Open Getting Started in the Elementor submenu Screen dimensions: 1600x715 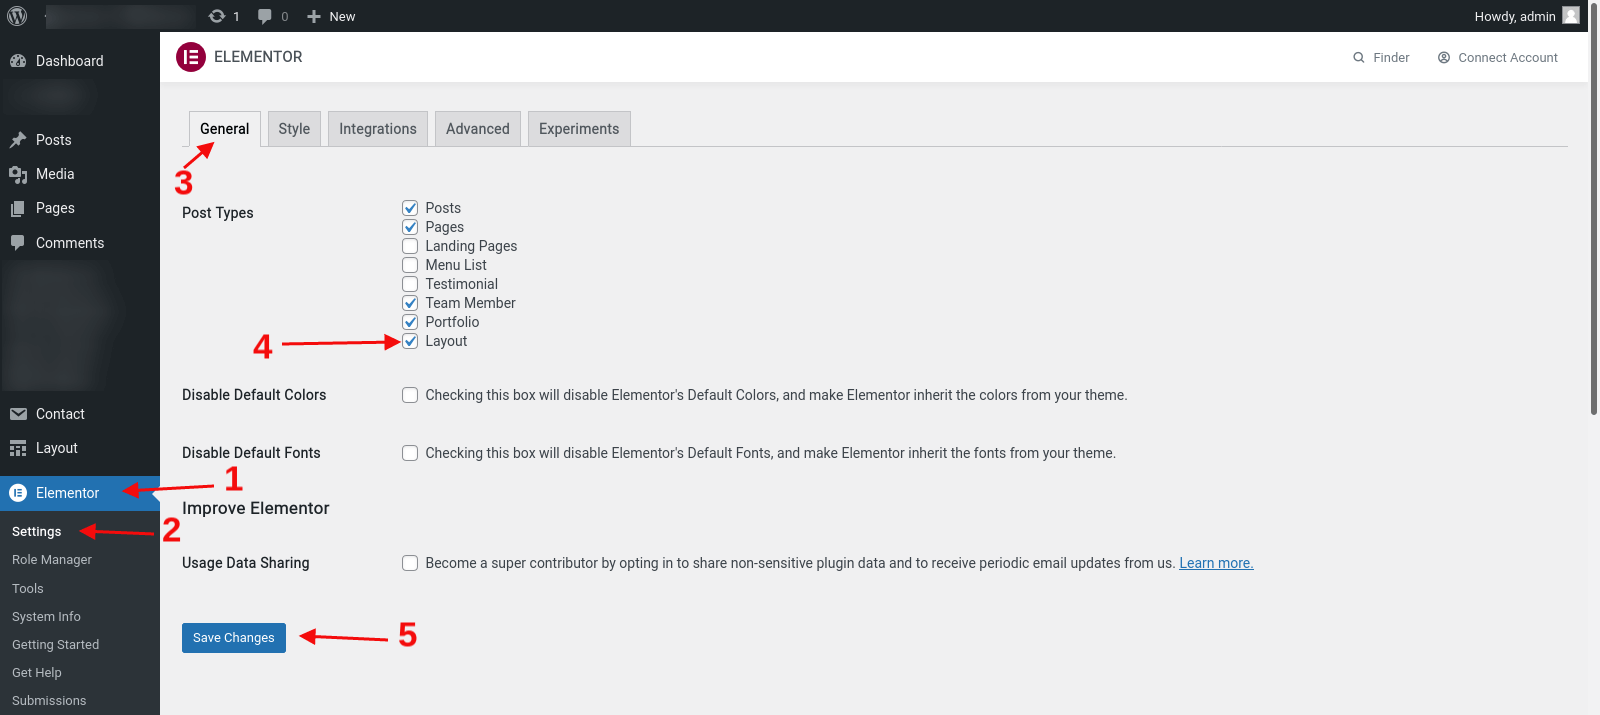coord(56,645)
